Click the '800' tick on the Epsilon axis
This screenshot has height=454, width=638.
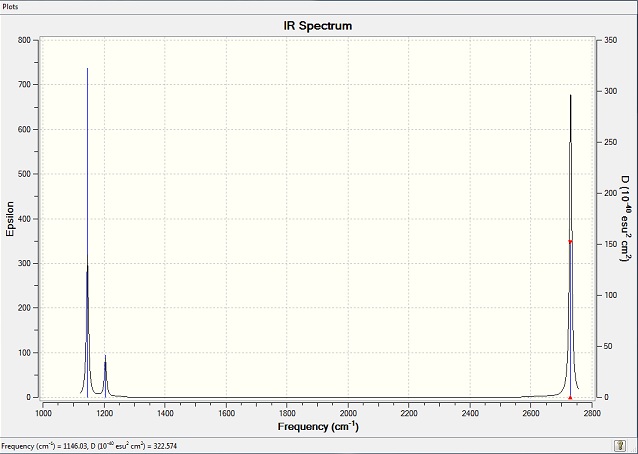[24, 40]
